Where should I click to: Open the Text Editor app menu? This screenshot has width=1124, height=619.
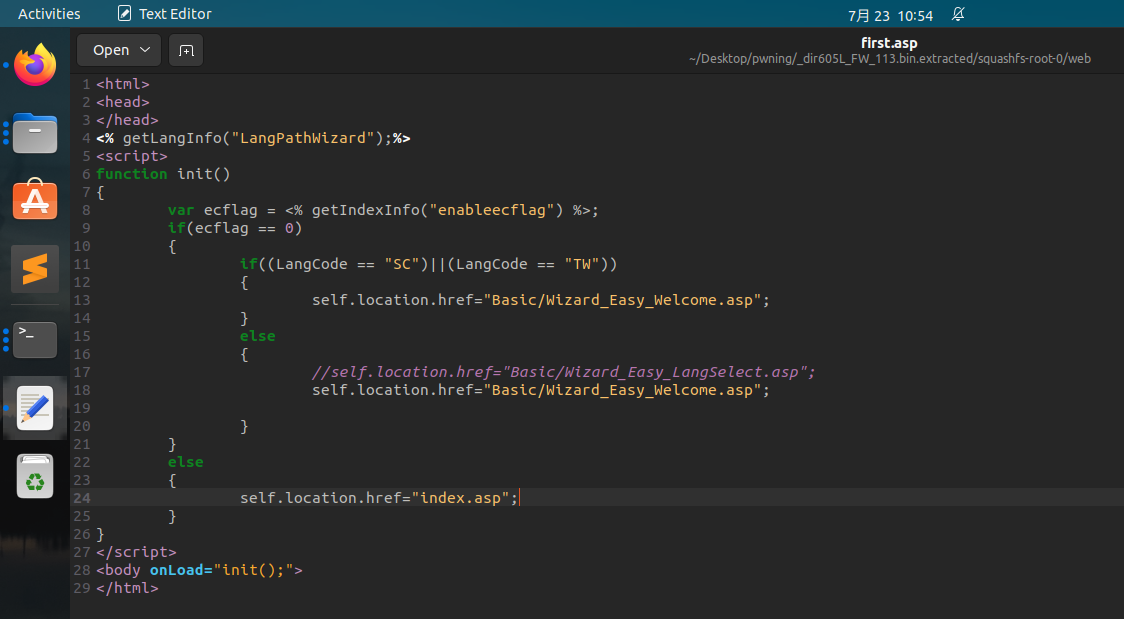pos(165,14)
